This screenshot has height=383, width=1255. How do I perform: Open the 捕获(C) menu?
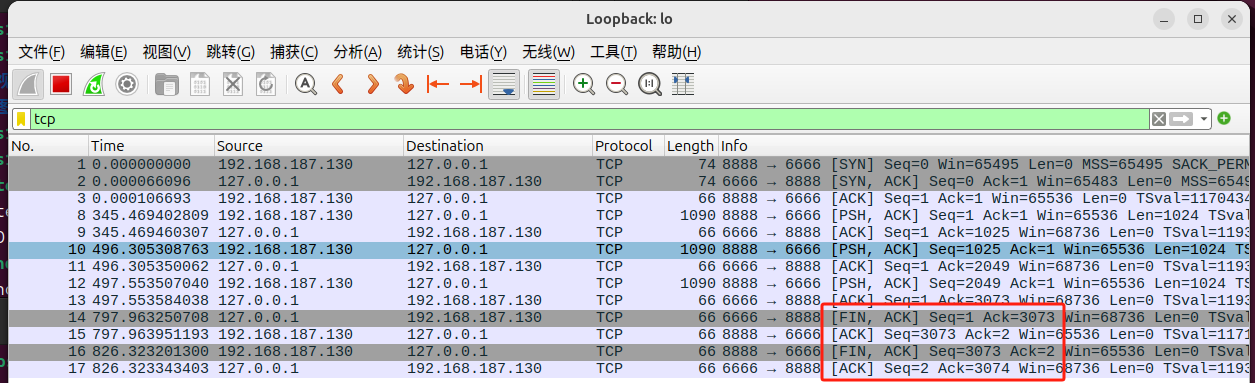click(x=294, y=52)
